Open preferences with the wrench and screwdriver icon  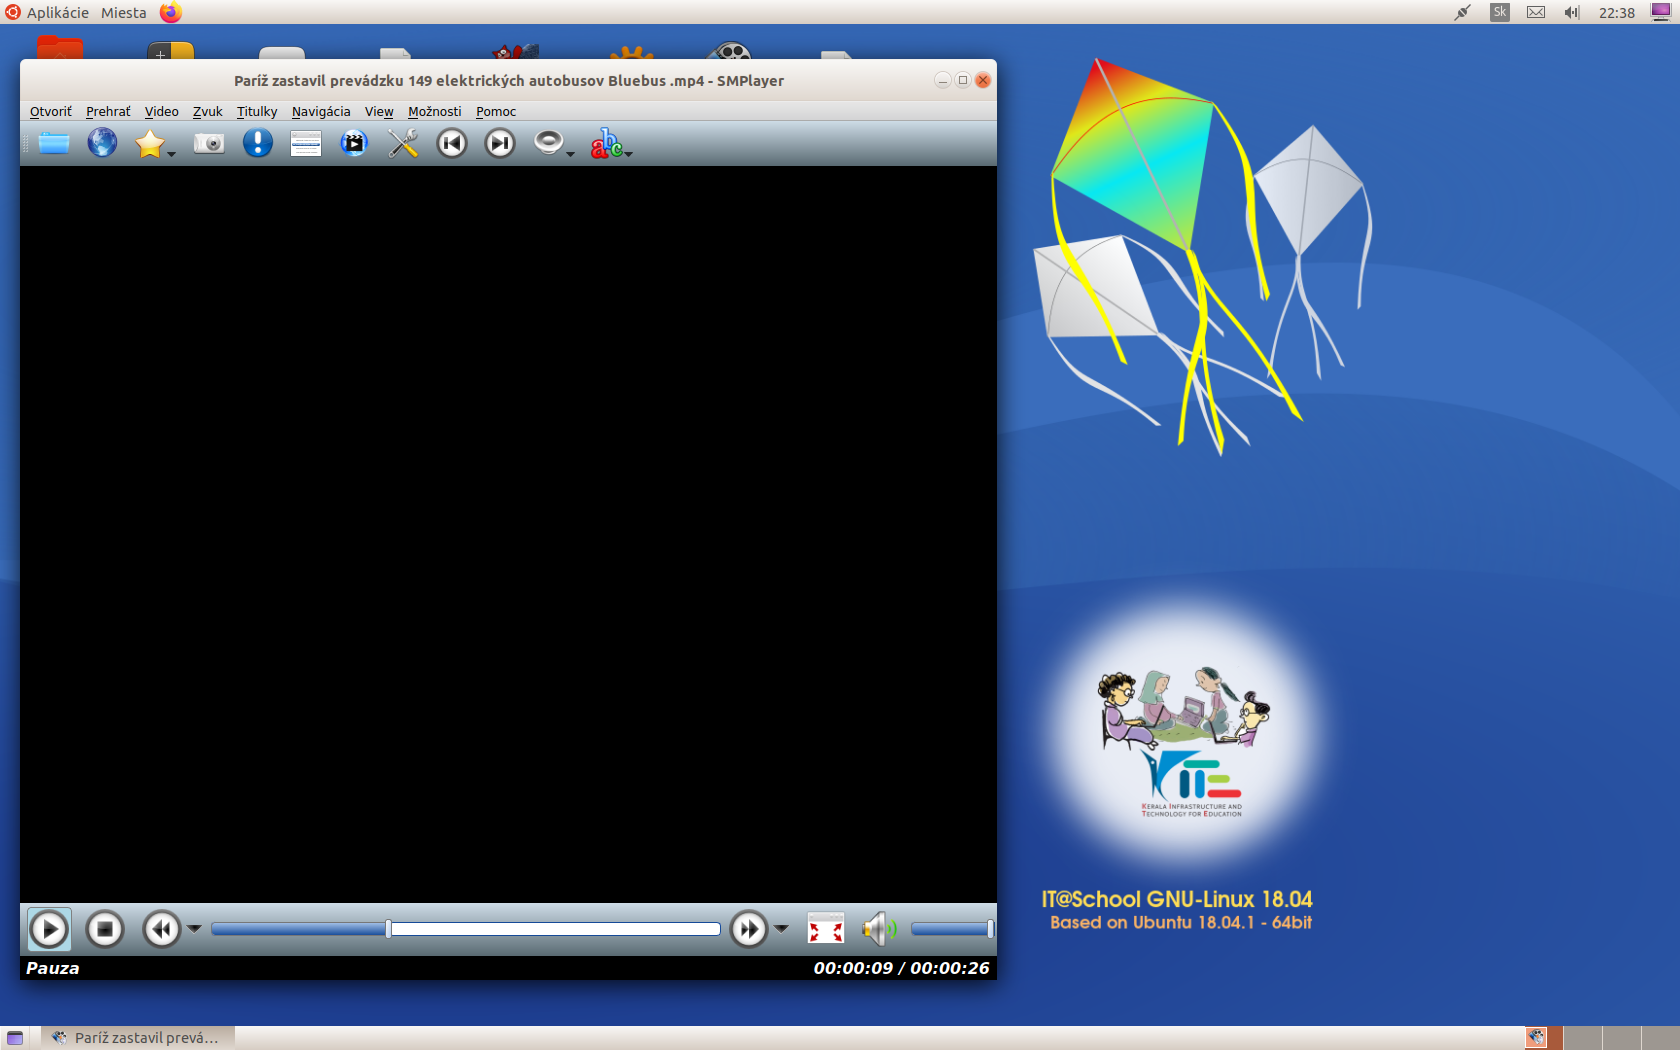pyautogui.click(x=403, y=143)
